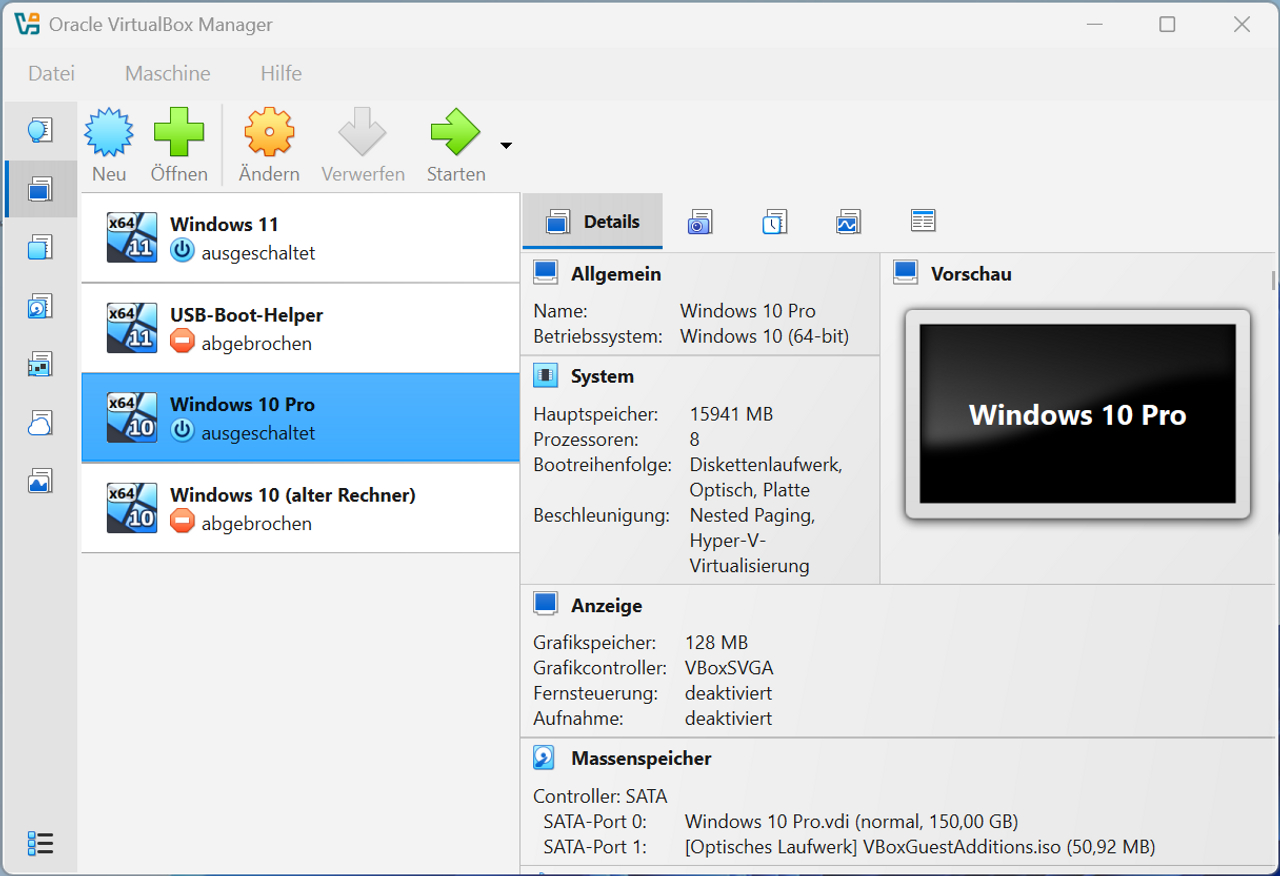Image resolution: width=1280 pixels, height=876 pixels.
Task: Open the Maschine menu
Action: [168, 73]
